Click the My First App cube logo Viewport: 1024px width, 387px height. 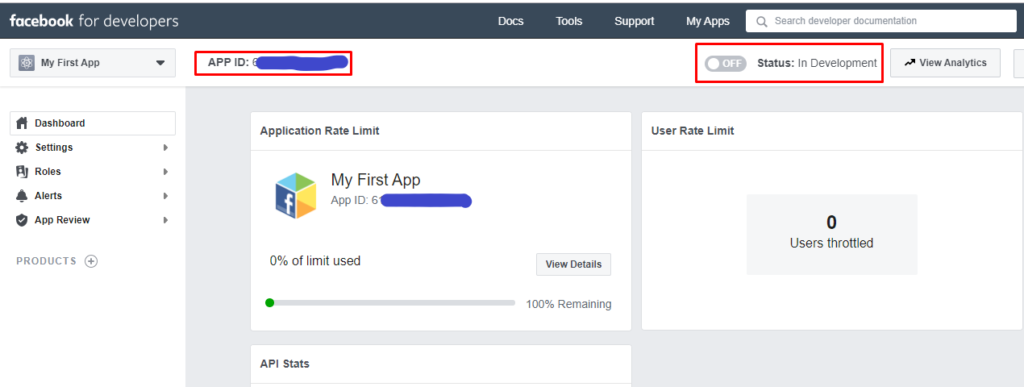[x=295, y=195]
